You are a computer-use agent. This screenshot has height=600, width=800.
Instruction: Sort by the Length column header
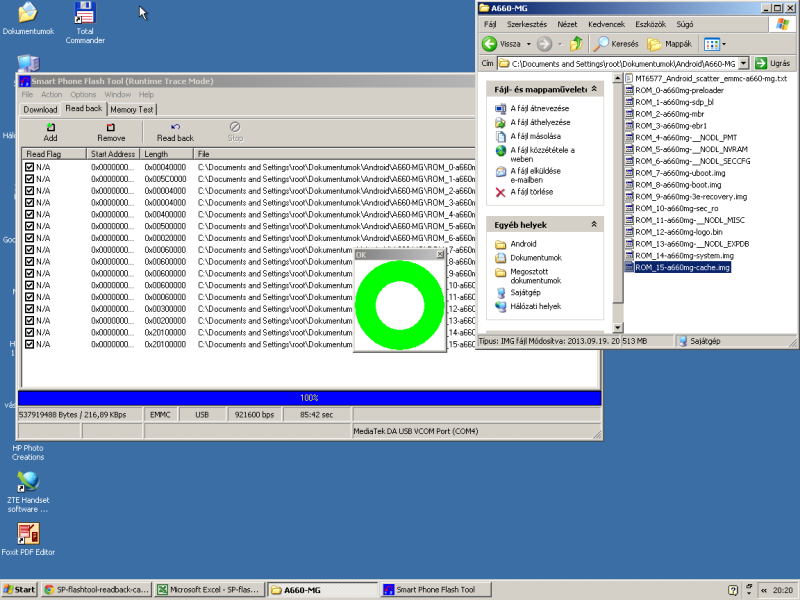click(x=166, y=154)
